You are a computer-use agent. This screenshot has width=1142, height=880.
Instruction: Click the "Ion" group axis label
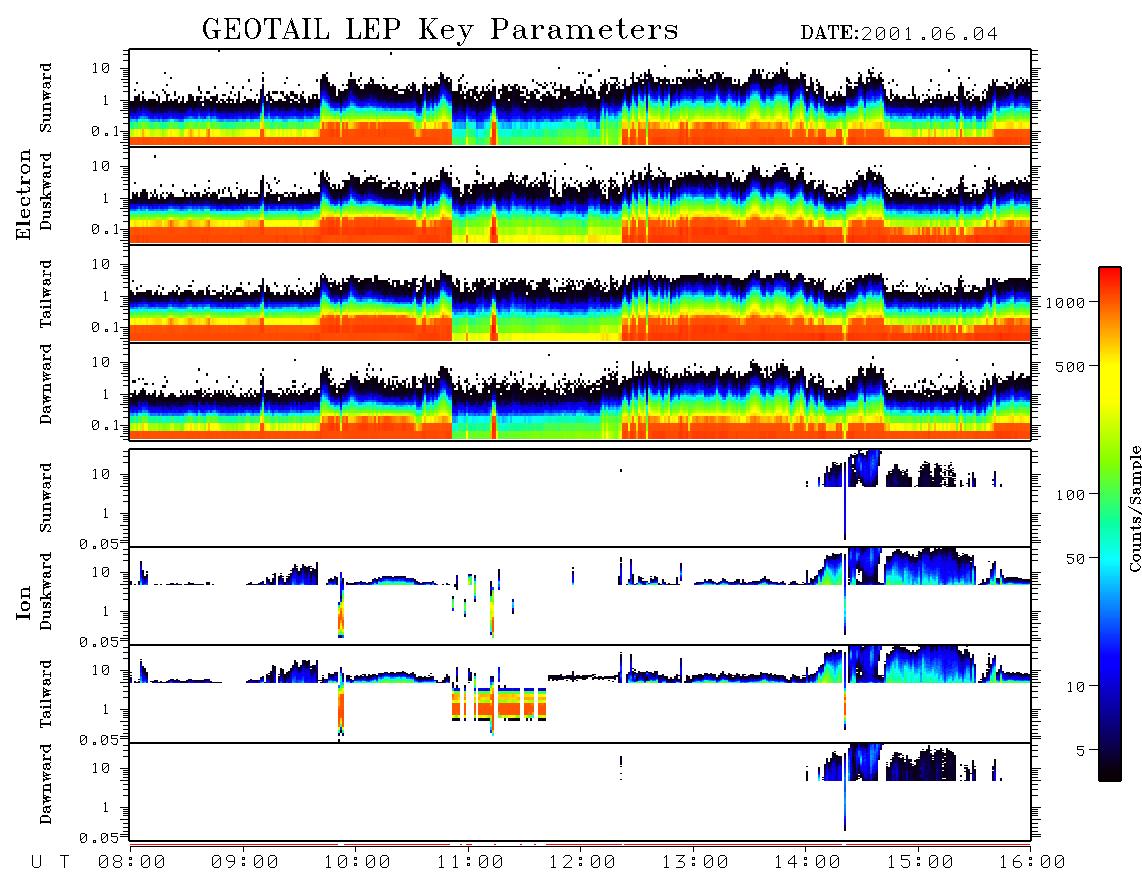tap(24, 602)
